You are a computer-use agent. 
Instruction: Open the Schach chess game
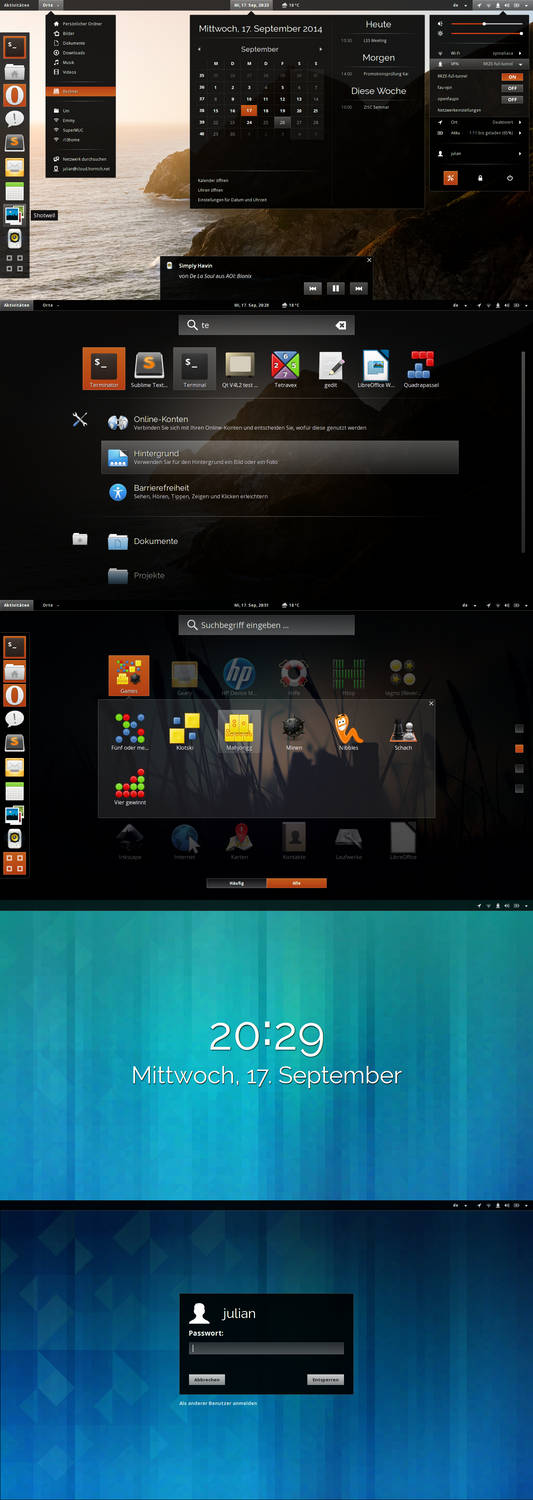click(403, 731)
